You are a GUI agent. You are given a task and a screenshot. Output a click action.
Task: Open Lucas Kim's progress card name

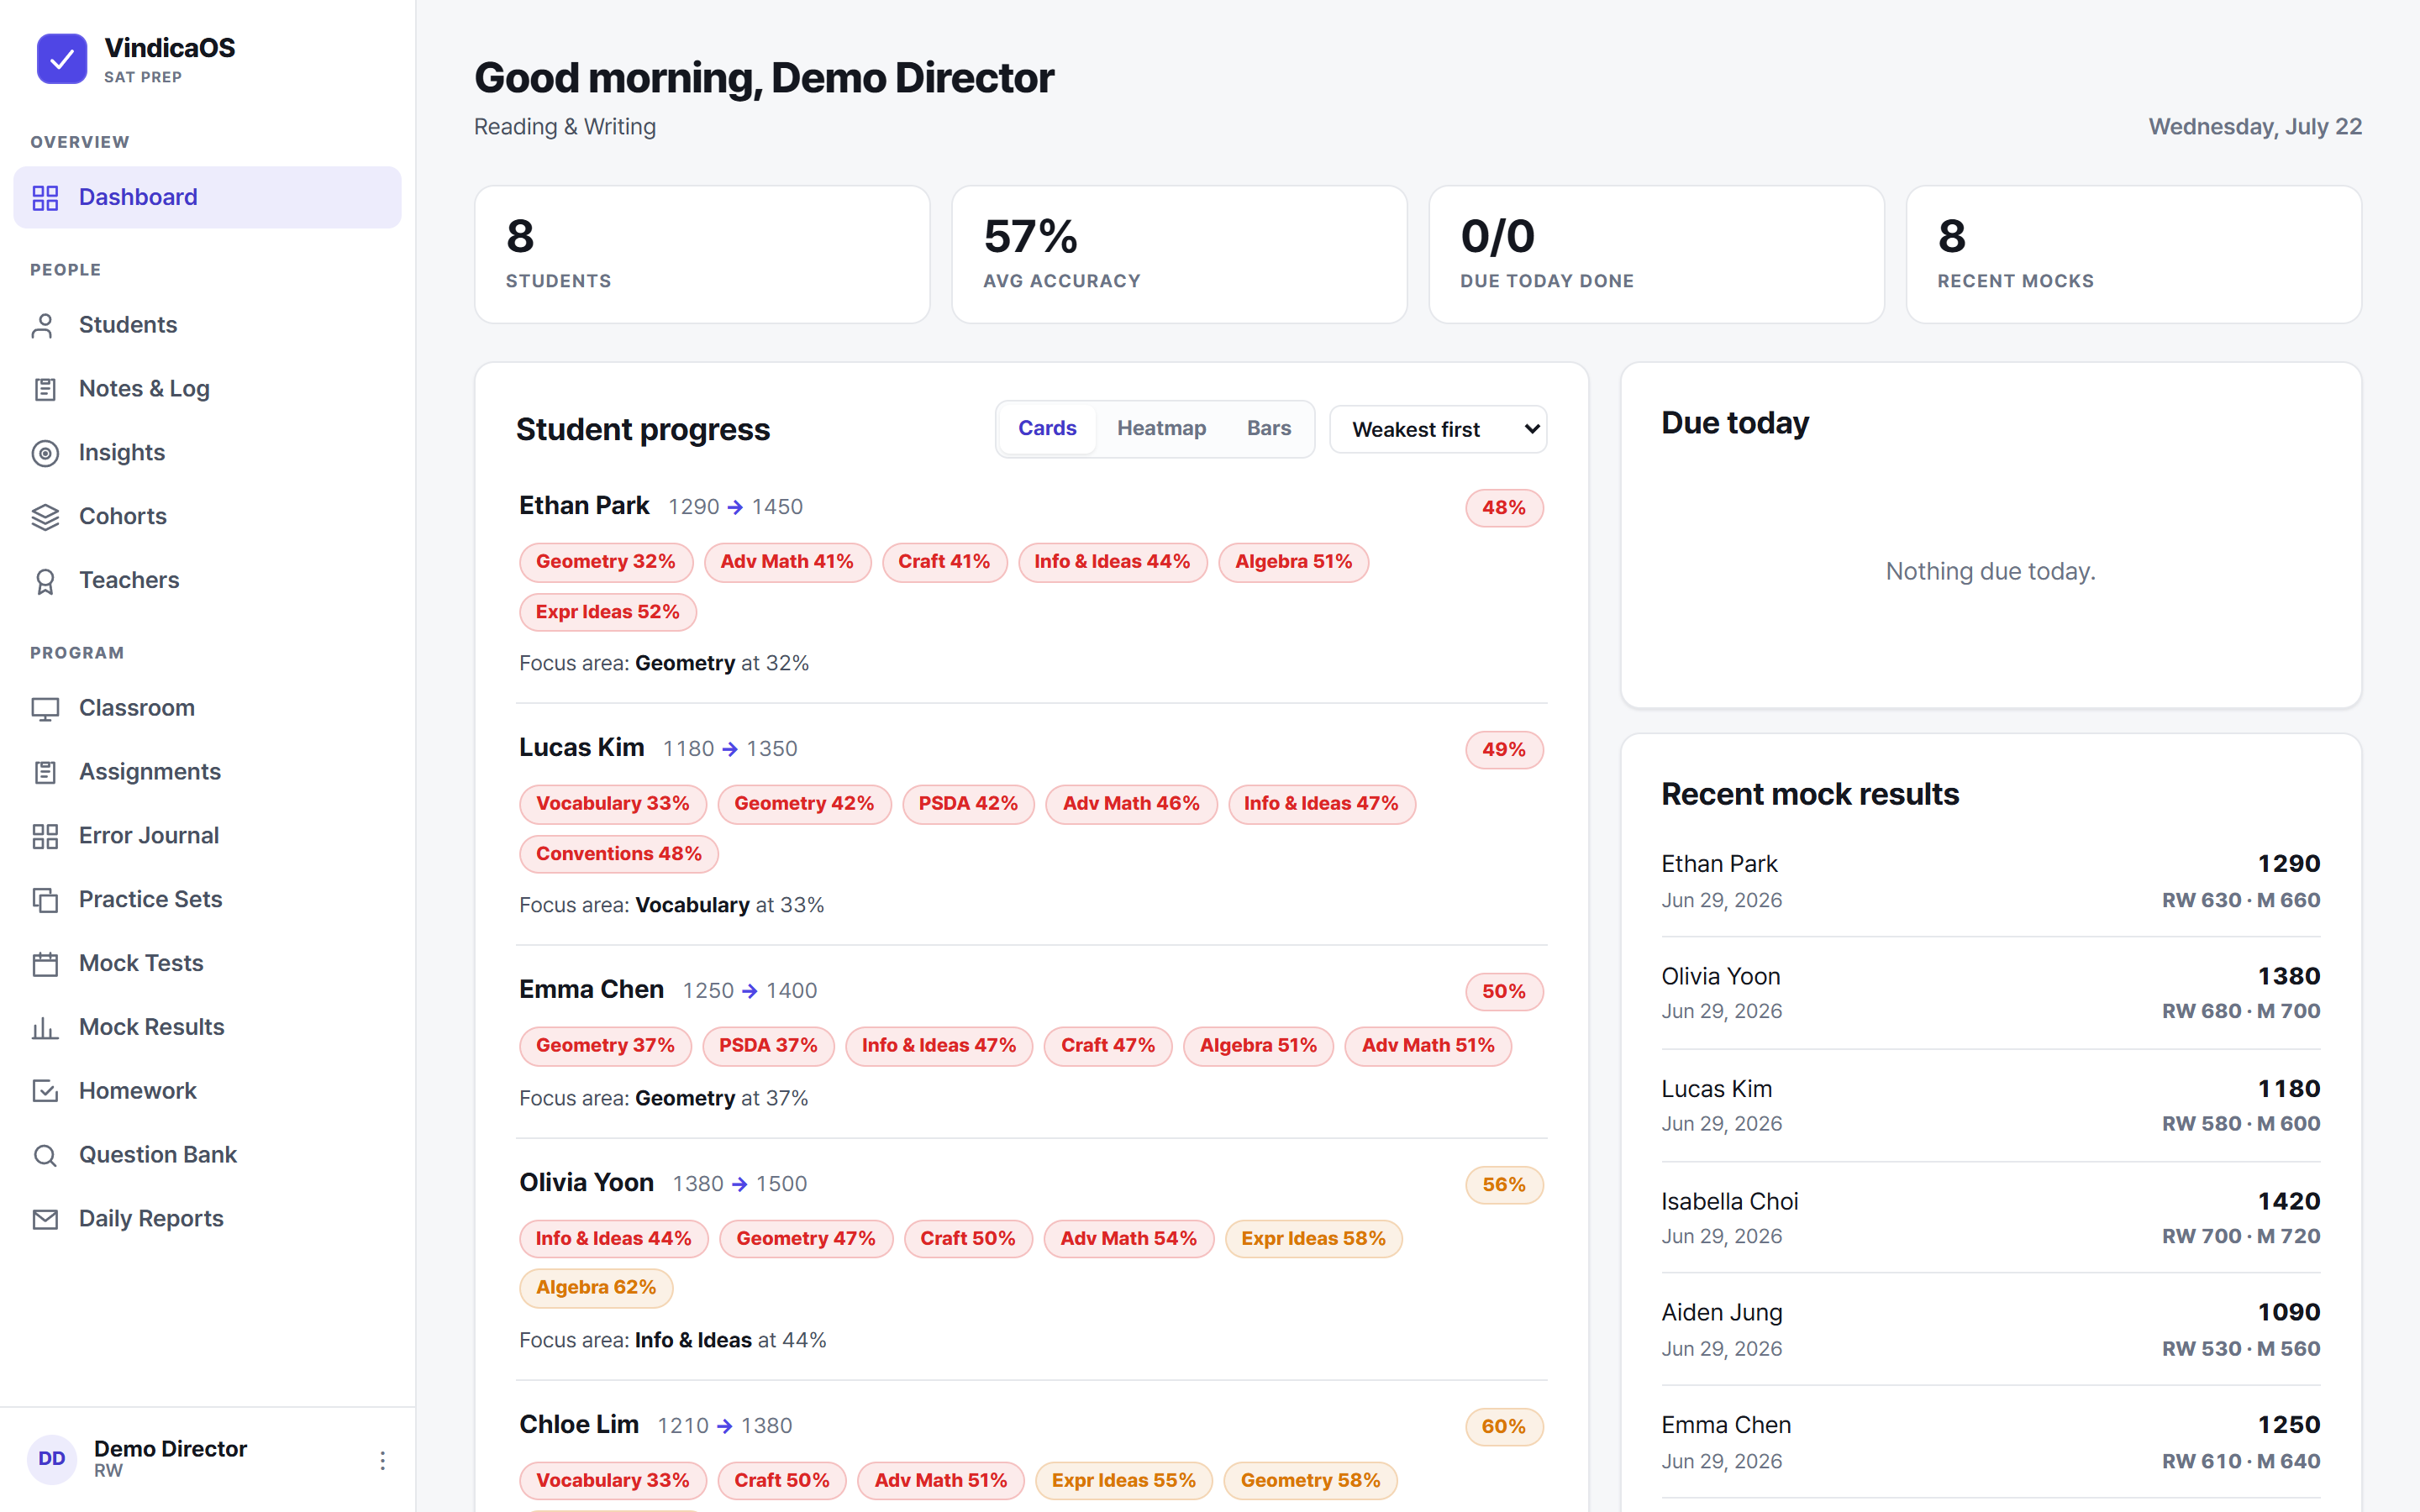tap(581, 748)
